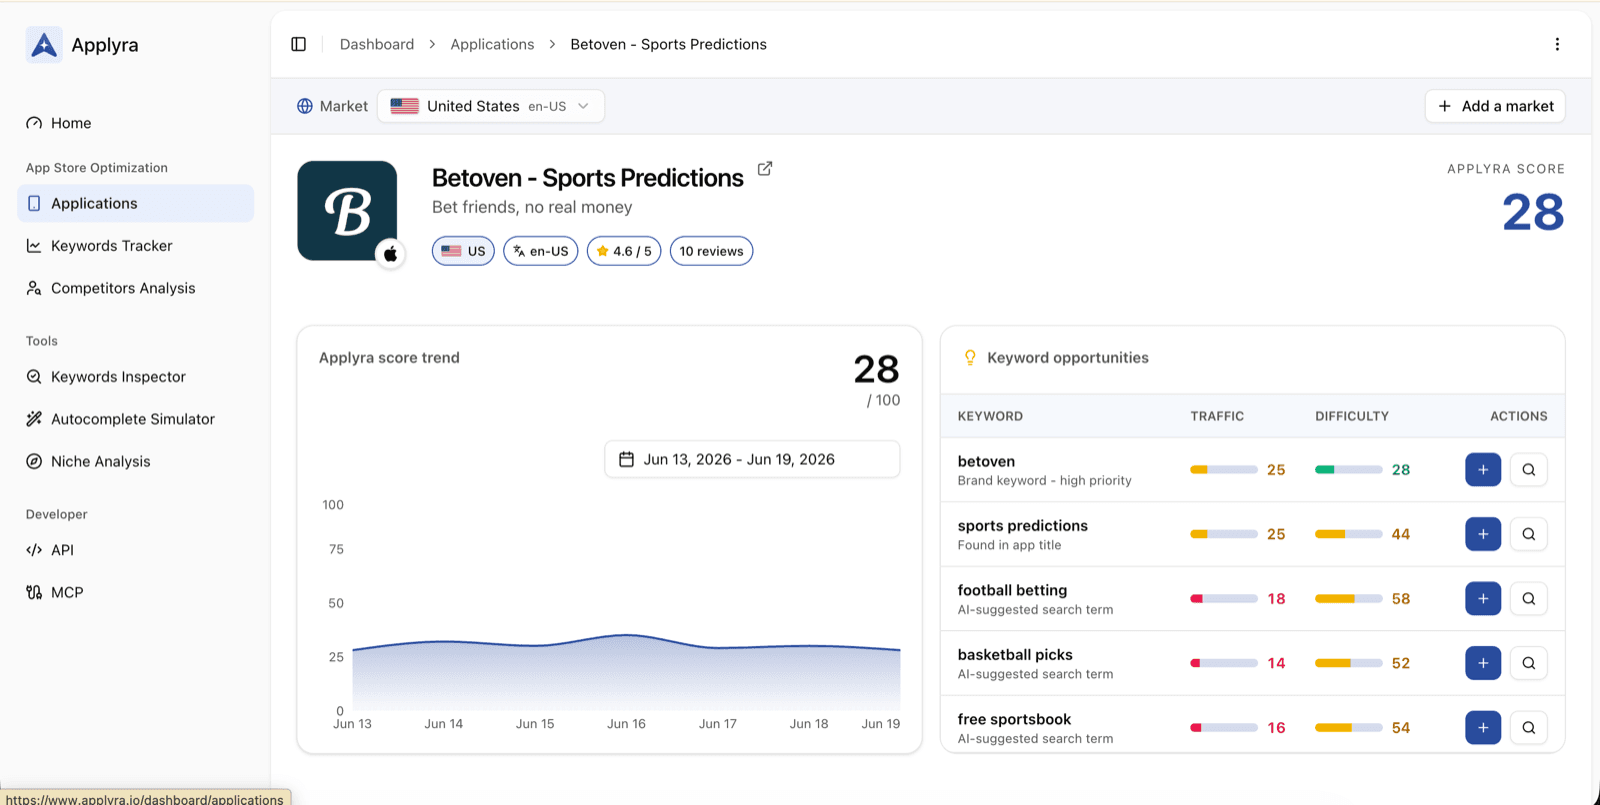Open external link icon beside app title
Screen dimensions: 1600x805
pos(765,168)
